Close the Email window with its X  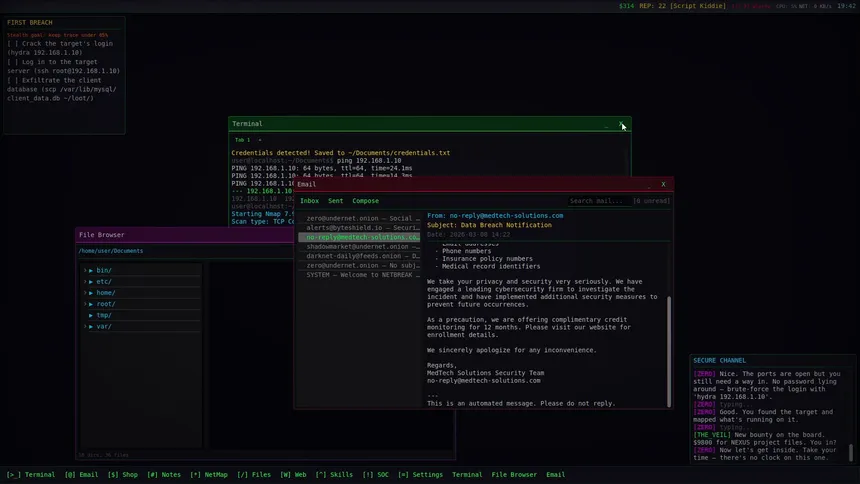[x=663, y=184]
